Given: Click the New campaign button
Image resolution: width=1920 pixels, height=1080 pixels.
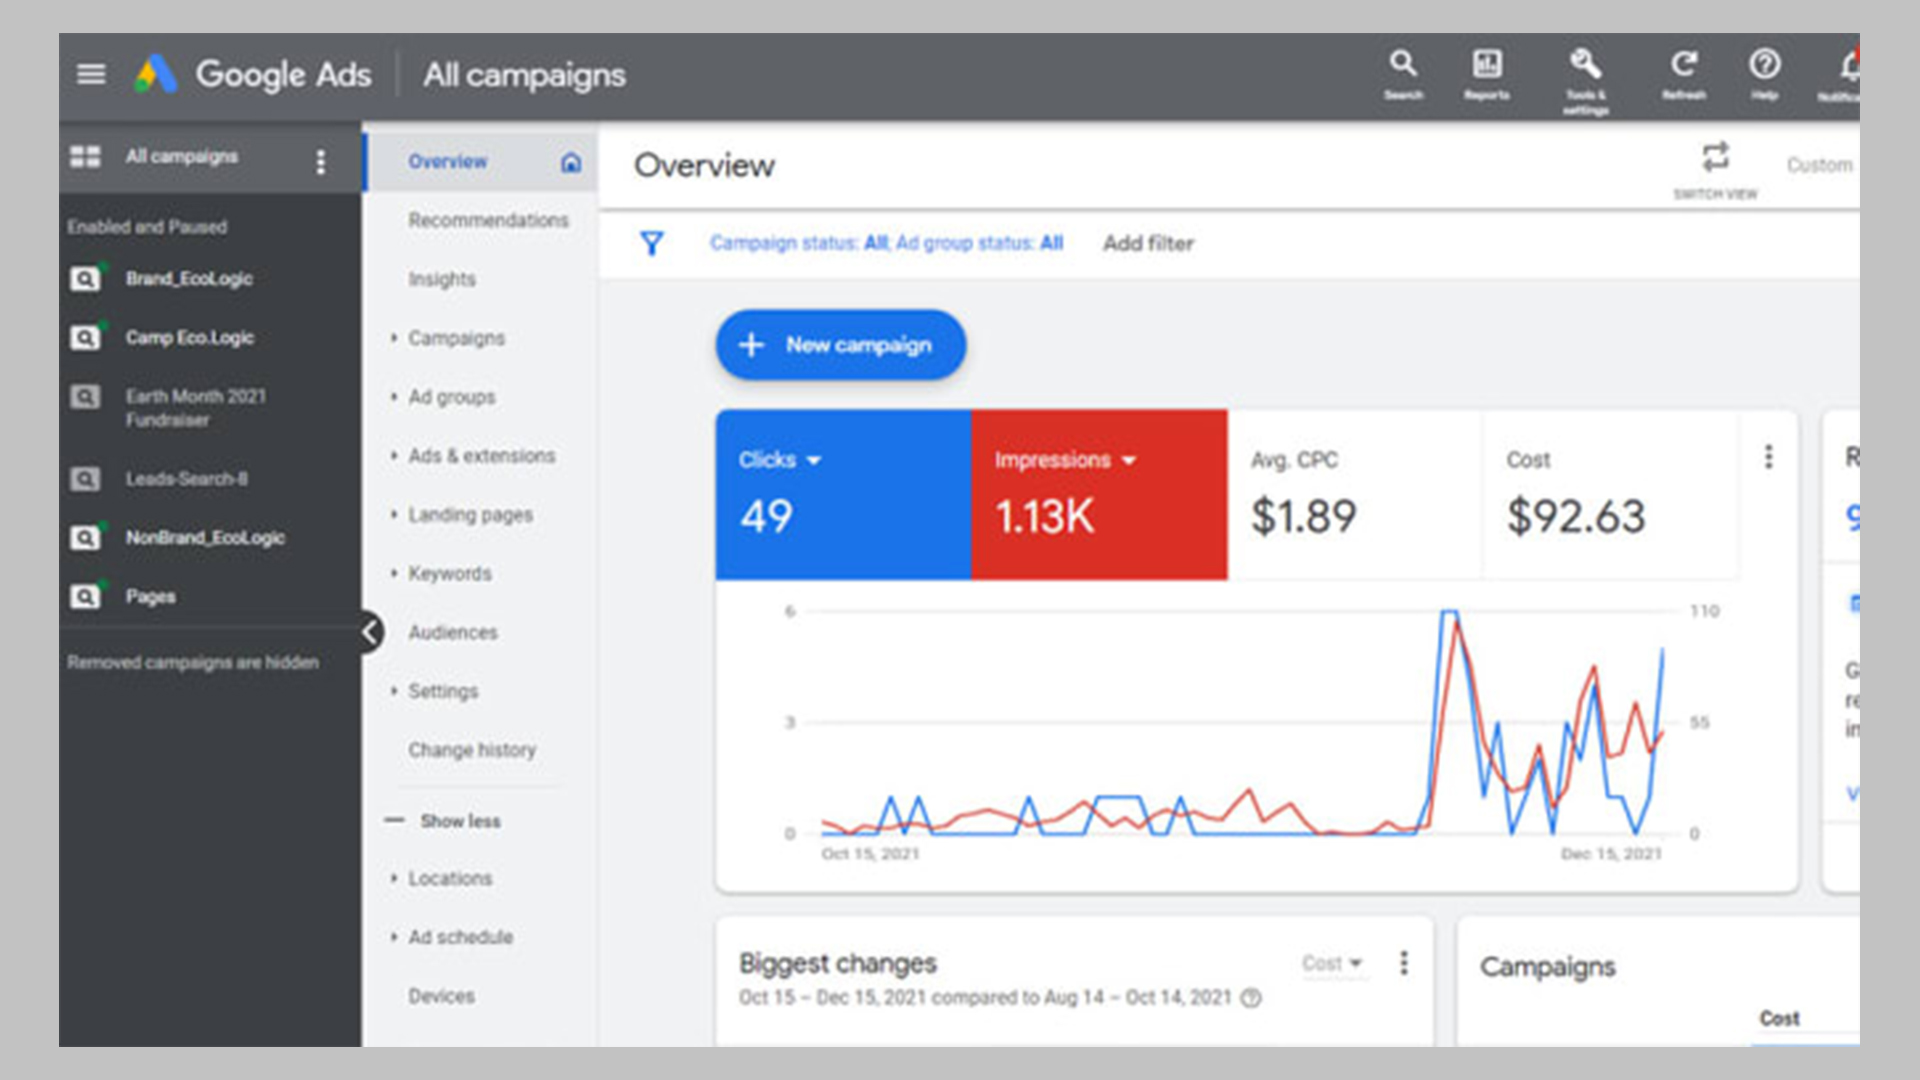Looking at the screenshot, I should [x=840, y=345].
